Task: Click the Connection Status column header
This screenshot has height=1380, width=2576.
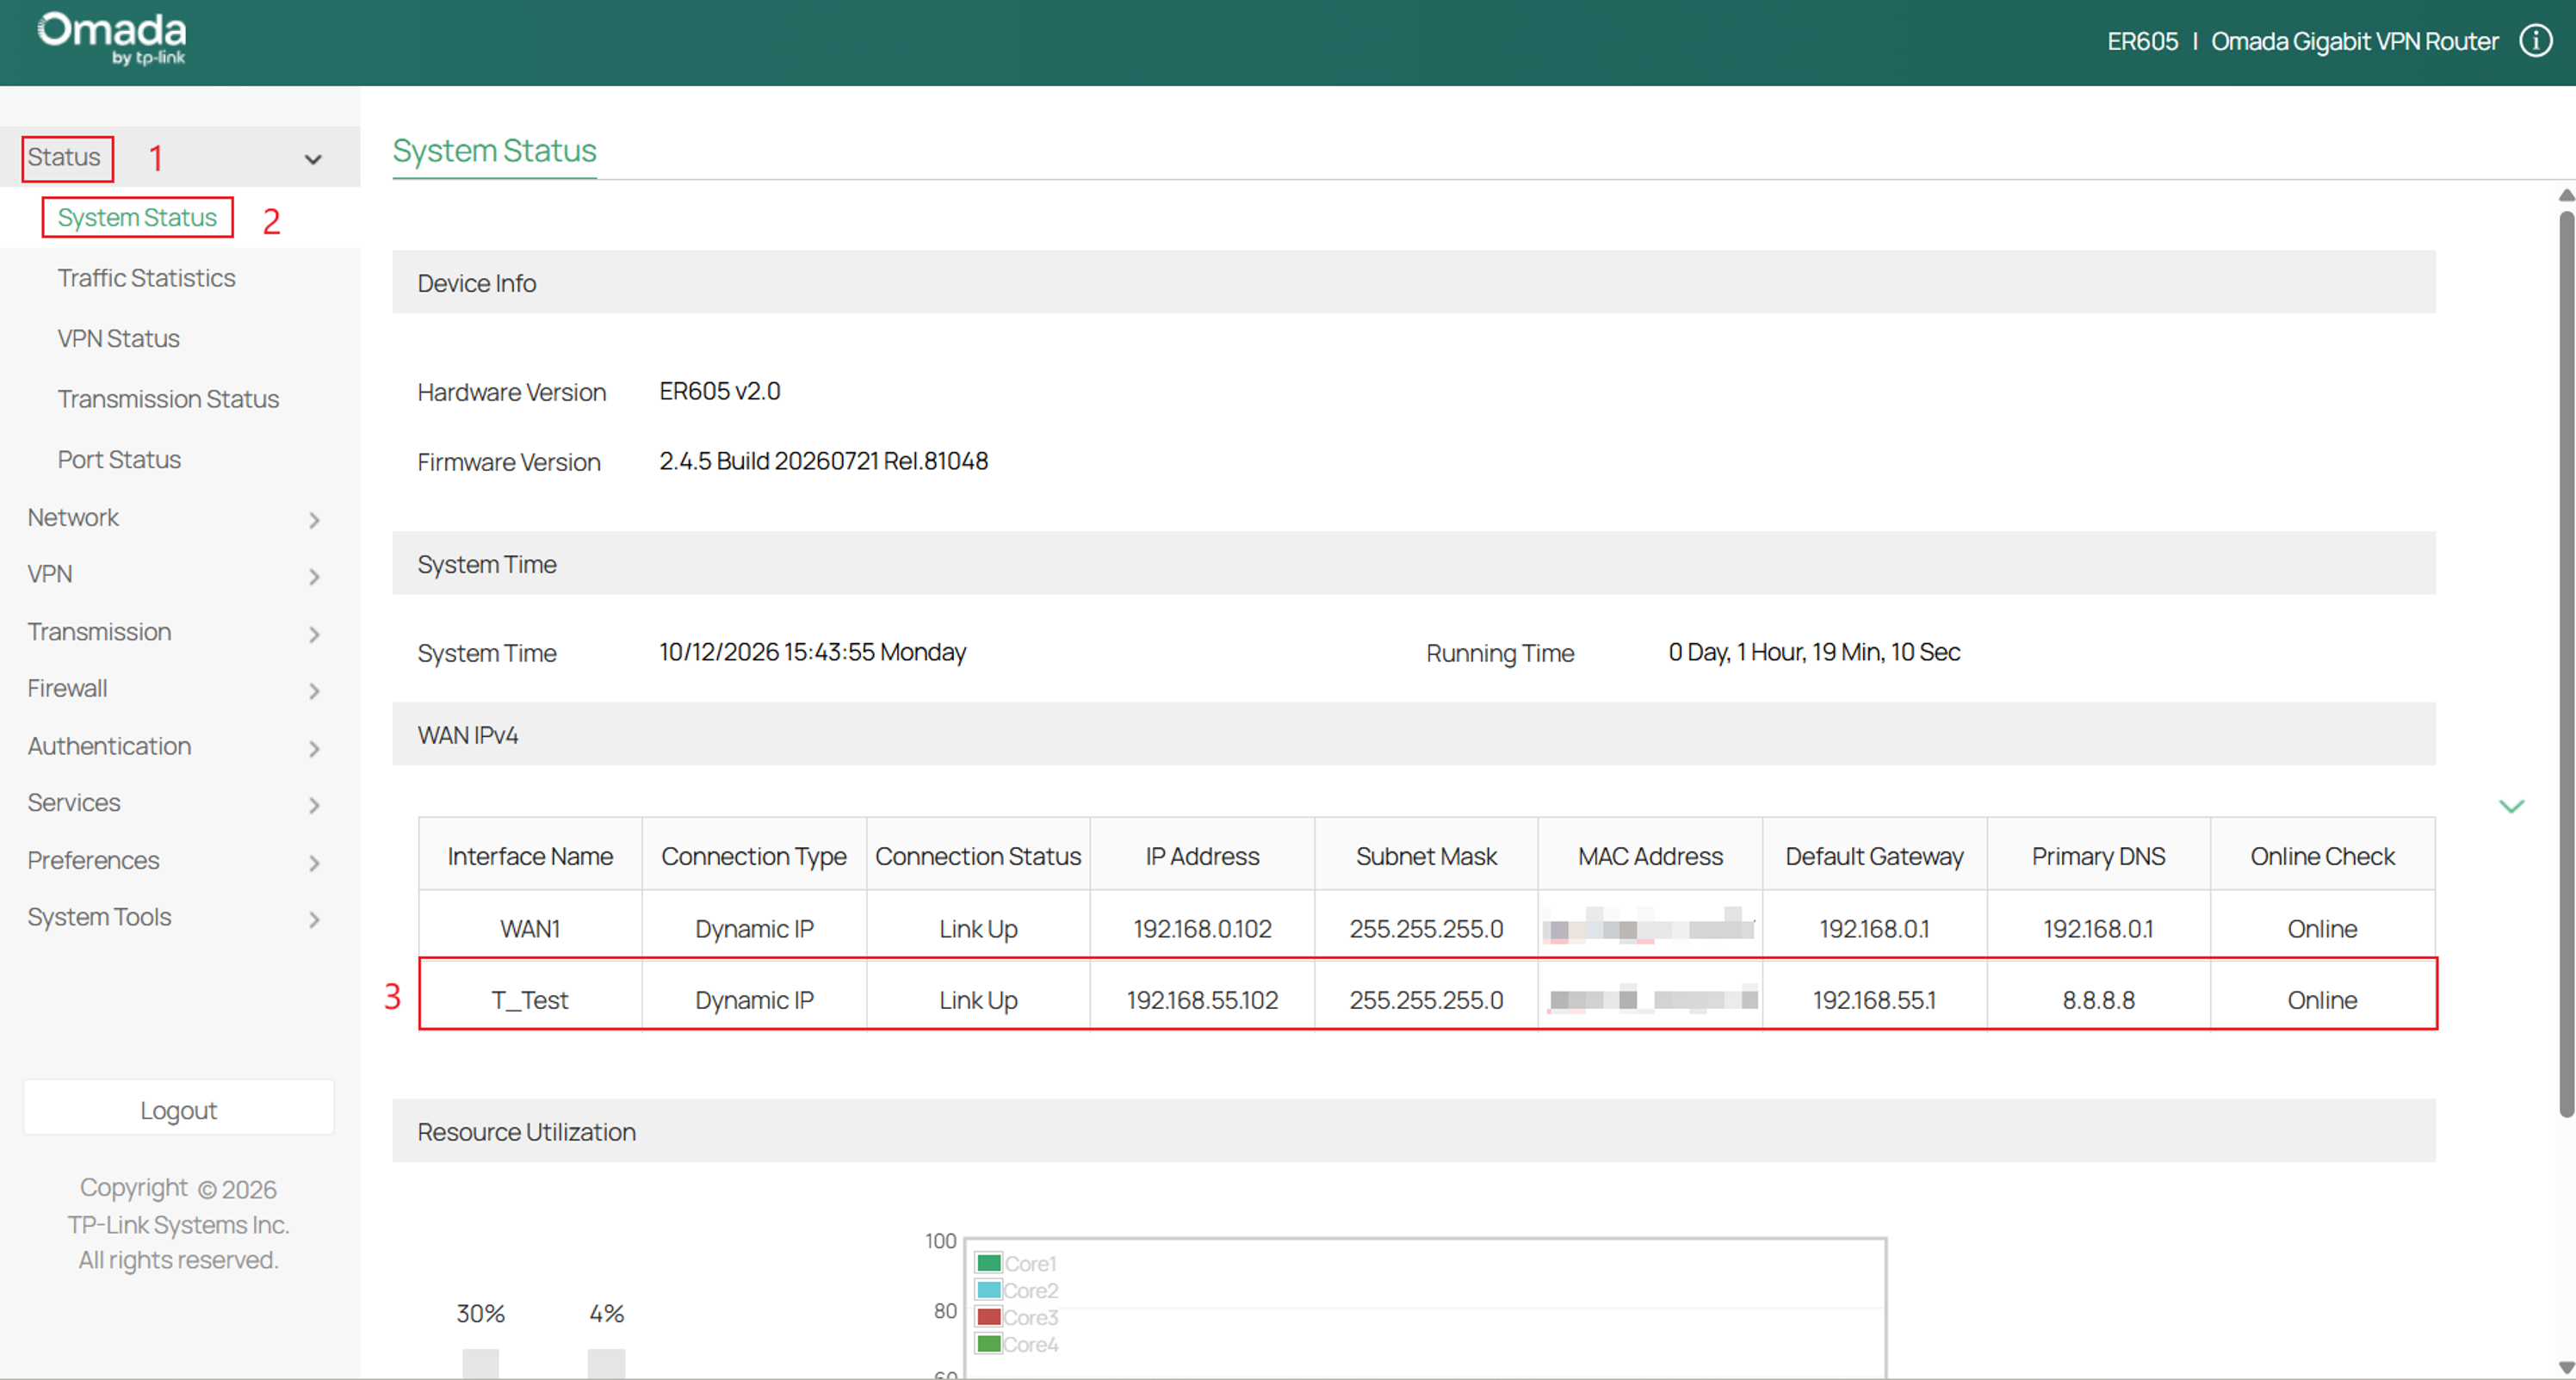Action: [978, 856]
